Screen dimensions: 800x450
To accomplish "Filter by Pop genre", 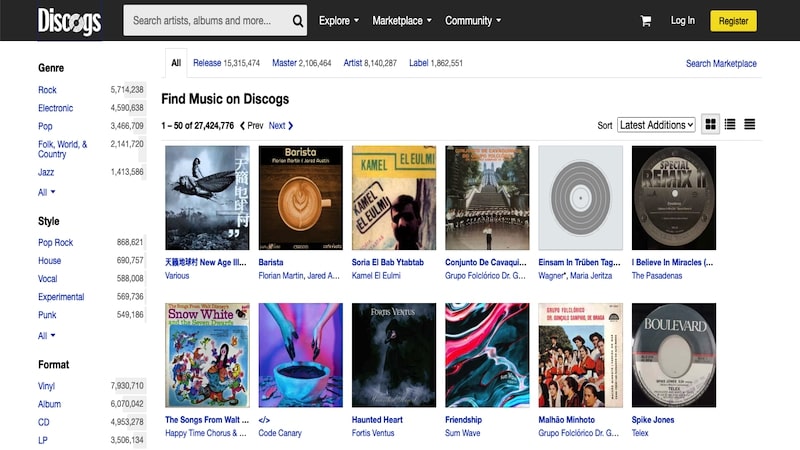I will [x=45, y=126].
